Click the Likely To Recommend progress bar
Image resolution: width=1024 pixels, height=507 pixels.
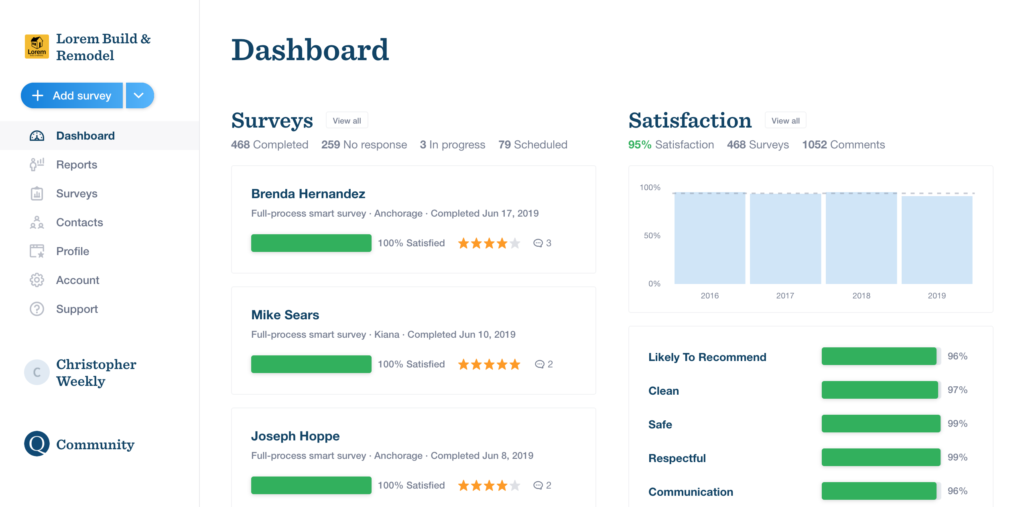[881, 356]
